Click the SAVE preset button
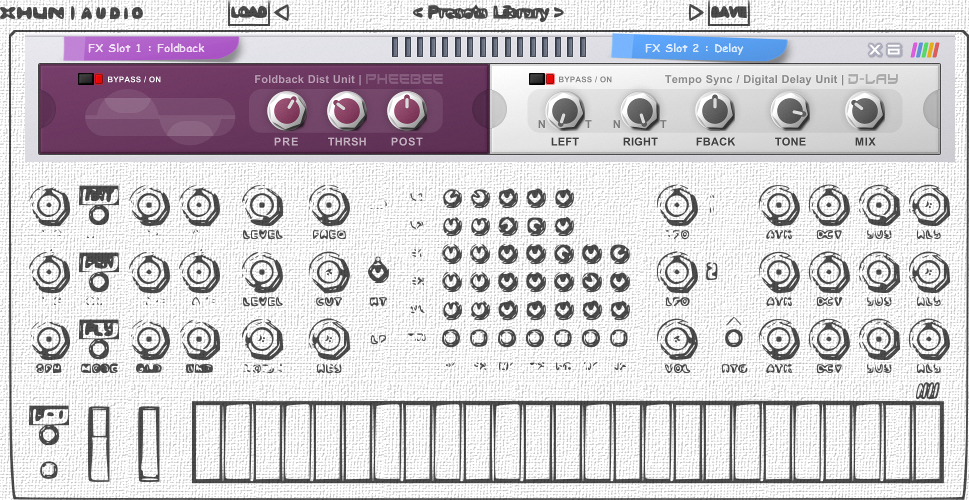This screenshot has width=969, height=500. 729,12
